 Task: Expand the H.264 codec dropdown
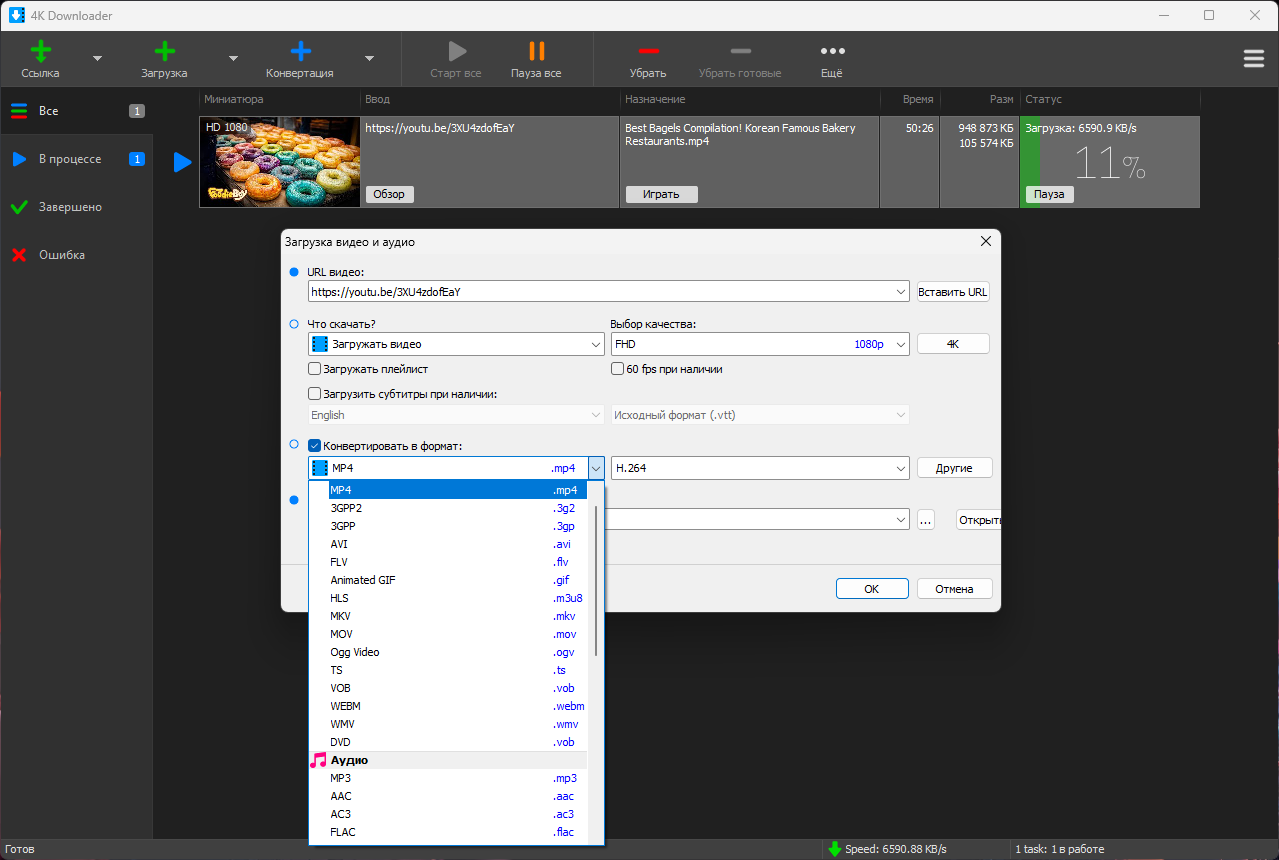tap(900, 468)
